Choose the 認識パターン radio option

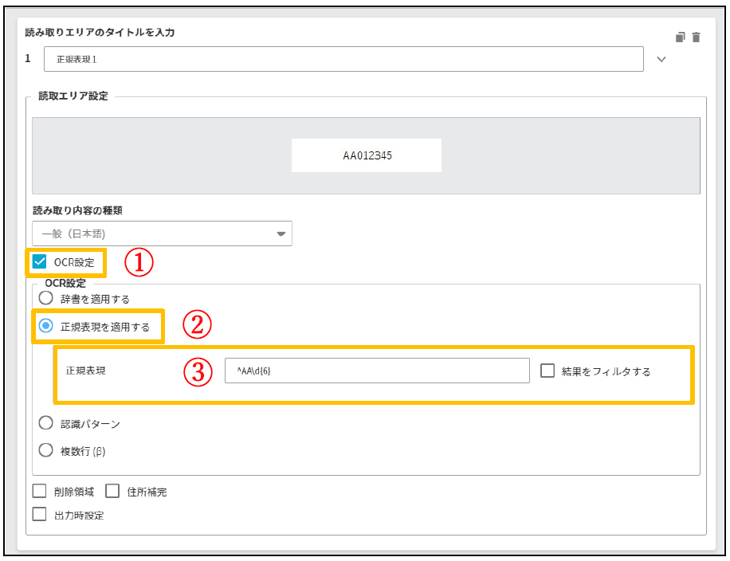45,423
